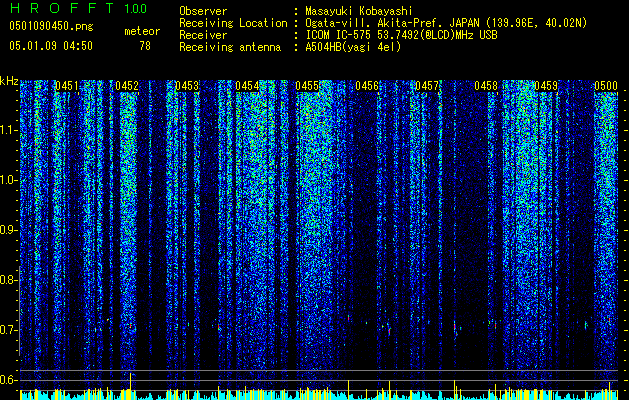The height and width of the screenshot is (400, 629).
Task: Click the 'Observer' field label
Action: point(203,11)
